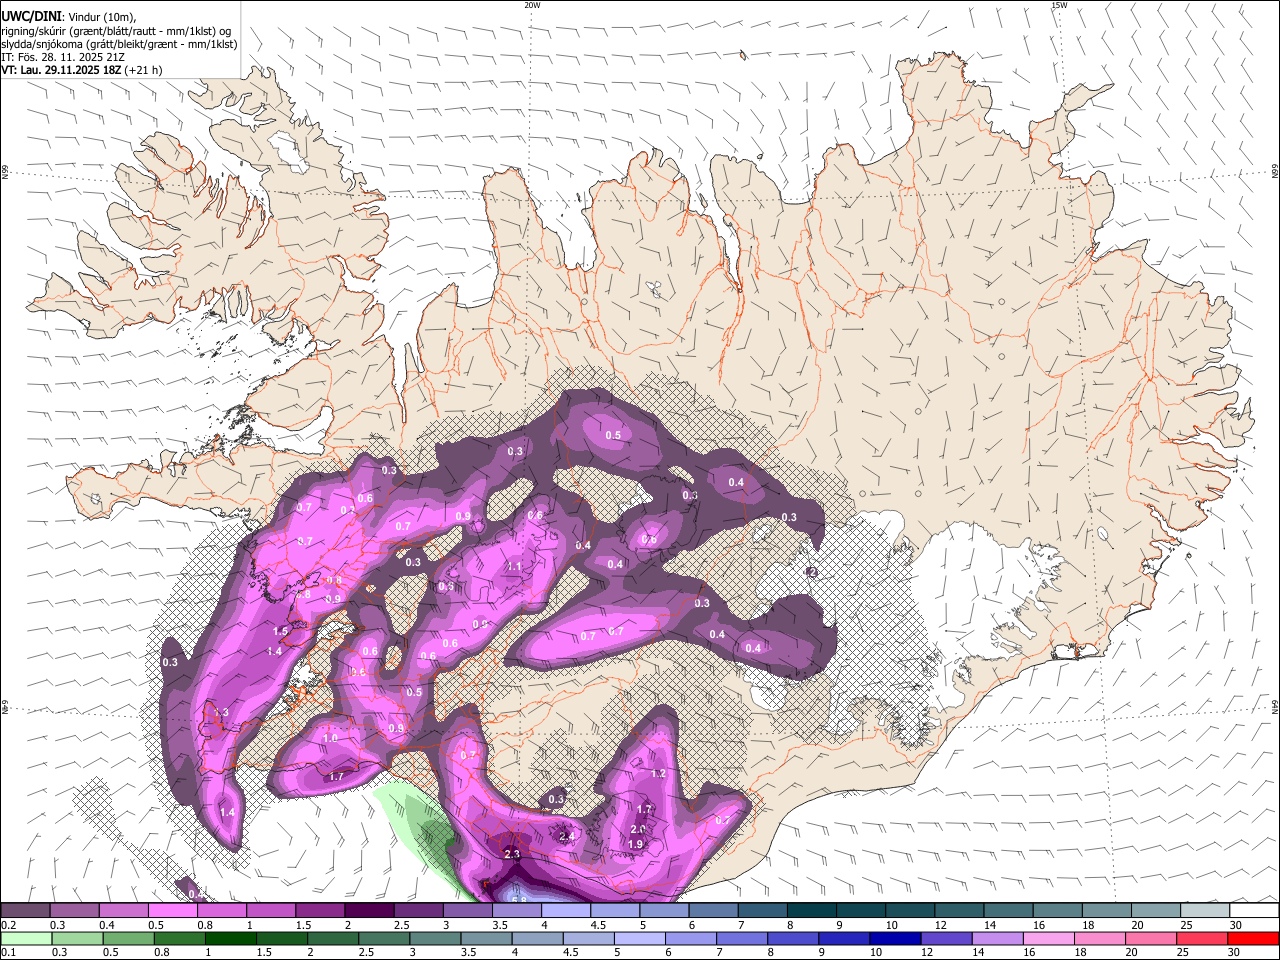1280x960 pixels.
Task: Click the 1.0 precipitation value on map
Action: pyautogui.click(x=331, y=738)
